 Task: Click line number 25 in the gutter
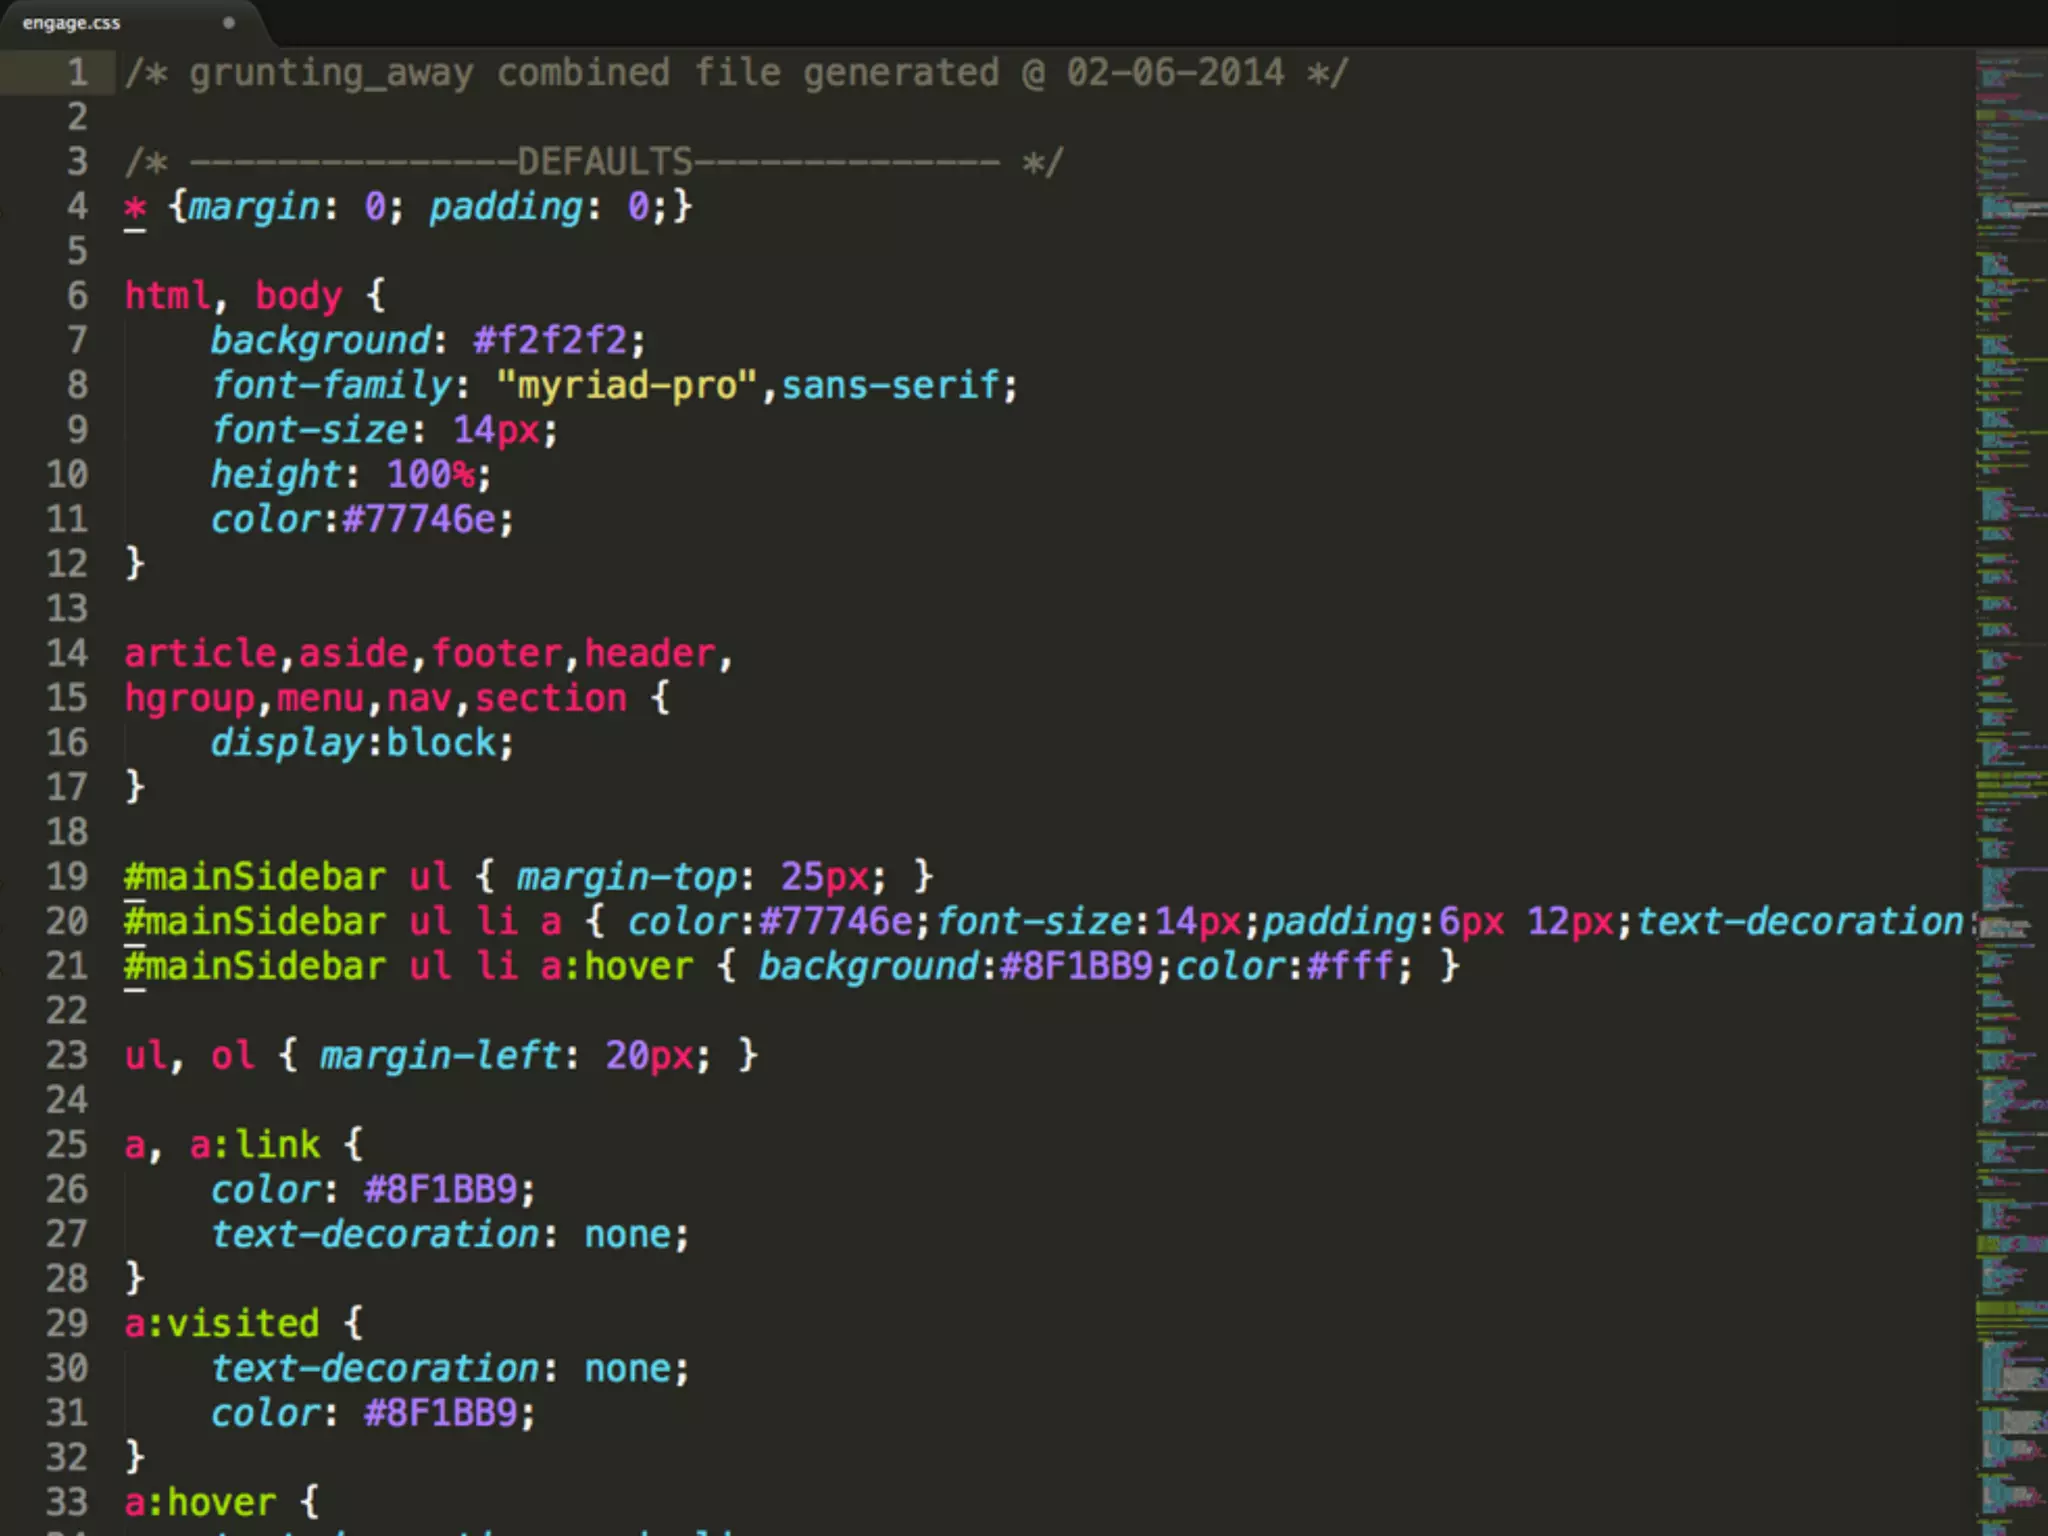[67, 1145]
